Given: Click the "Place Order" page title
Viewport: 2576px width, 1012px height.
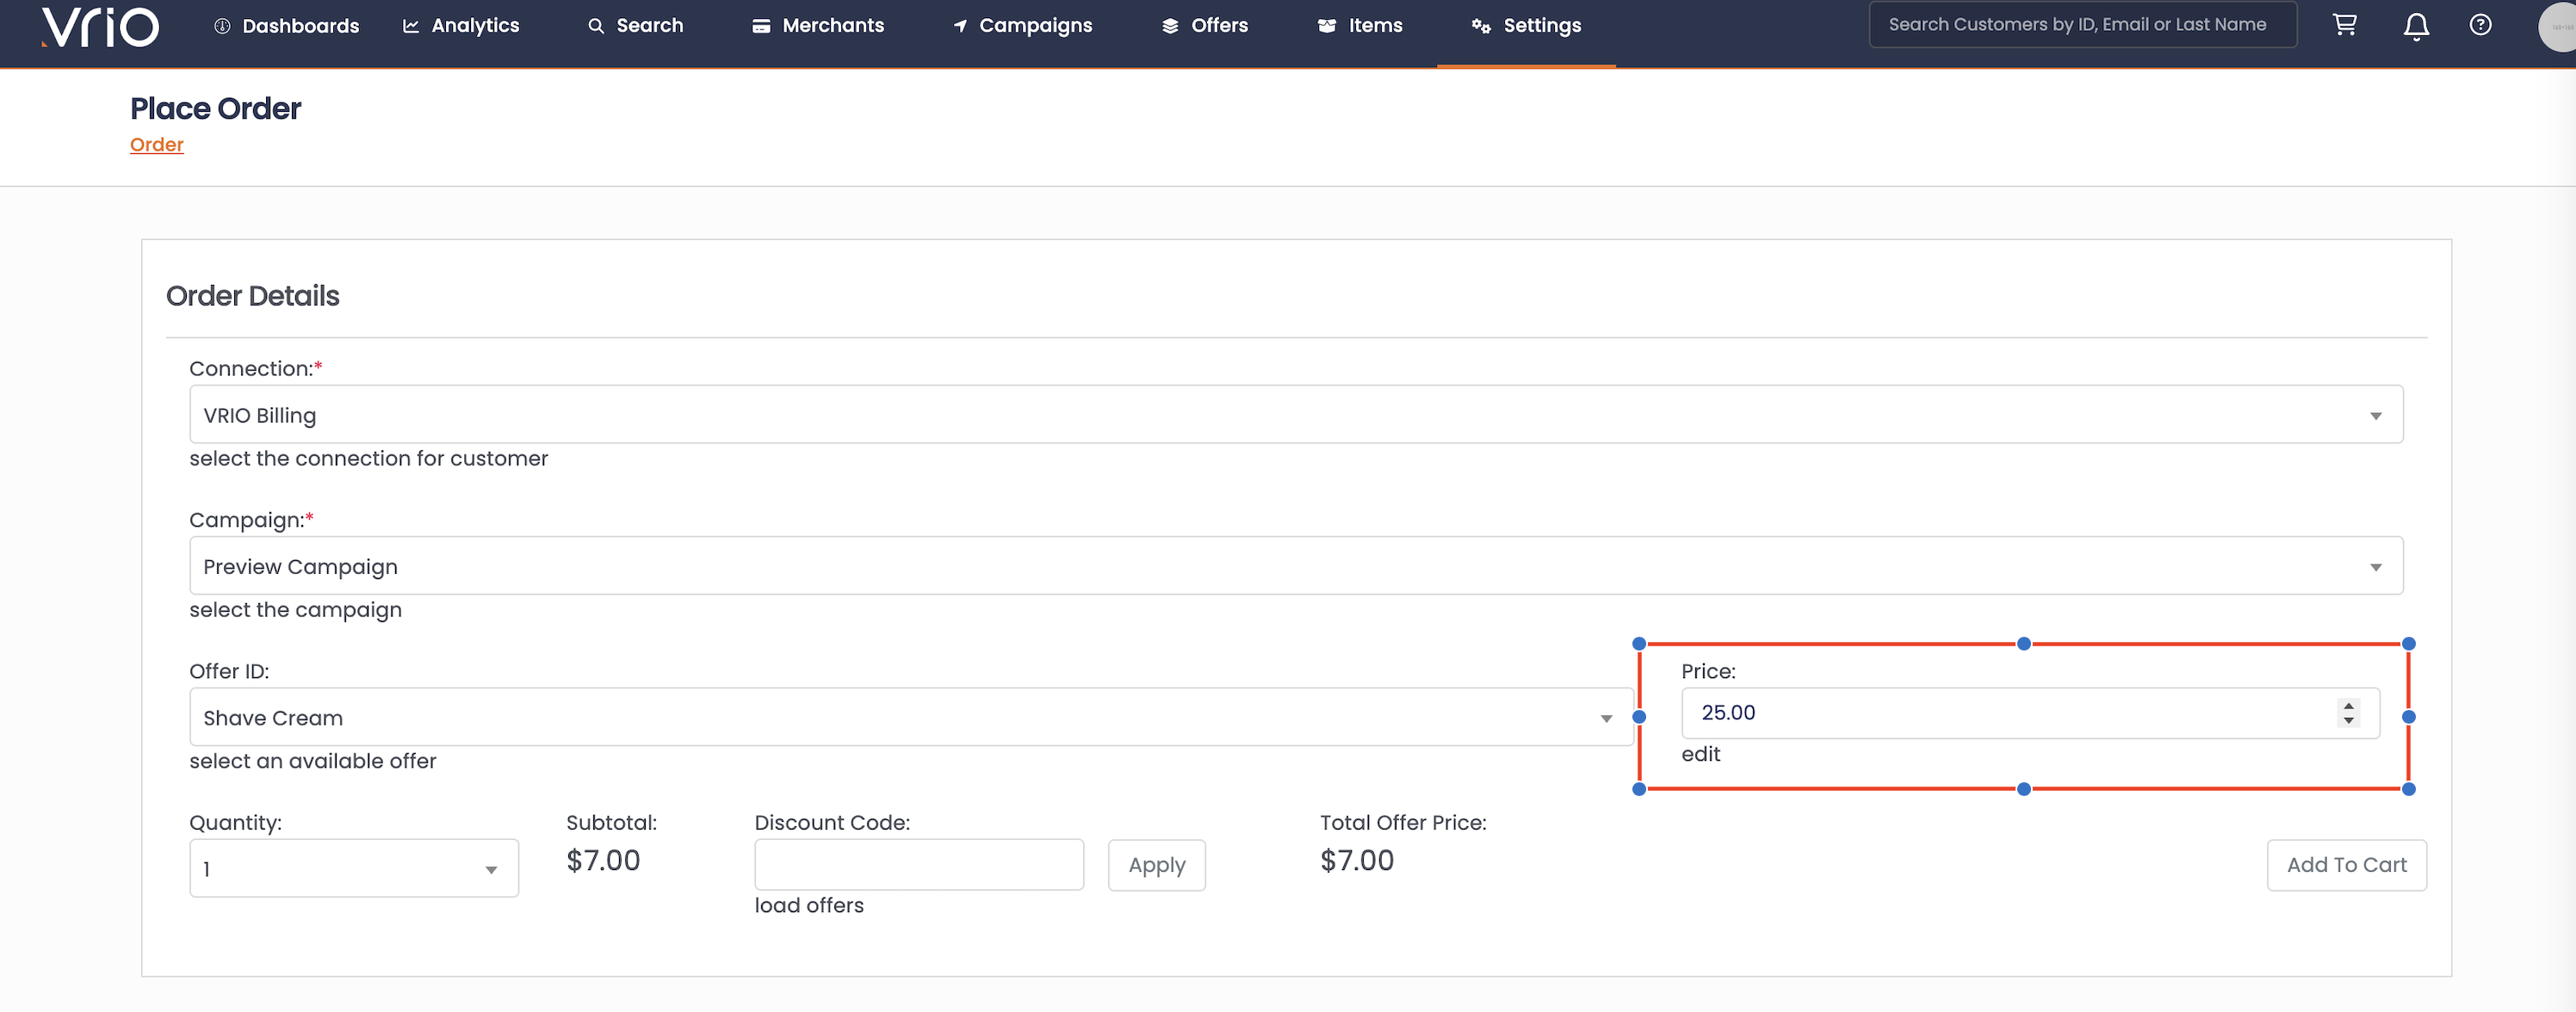Looking at the screenshot, I should [x=215, y=108].
